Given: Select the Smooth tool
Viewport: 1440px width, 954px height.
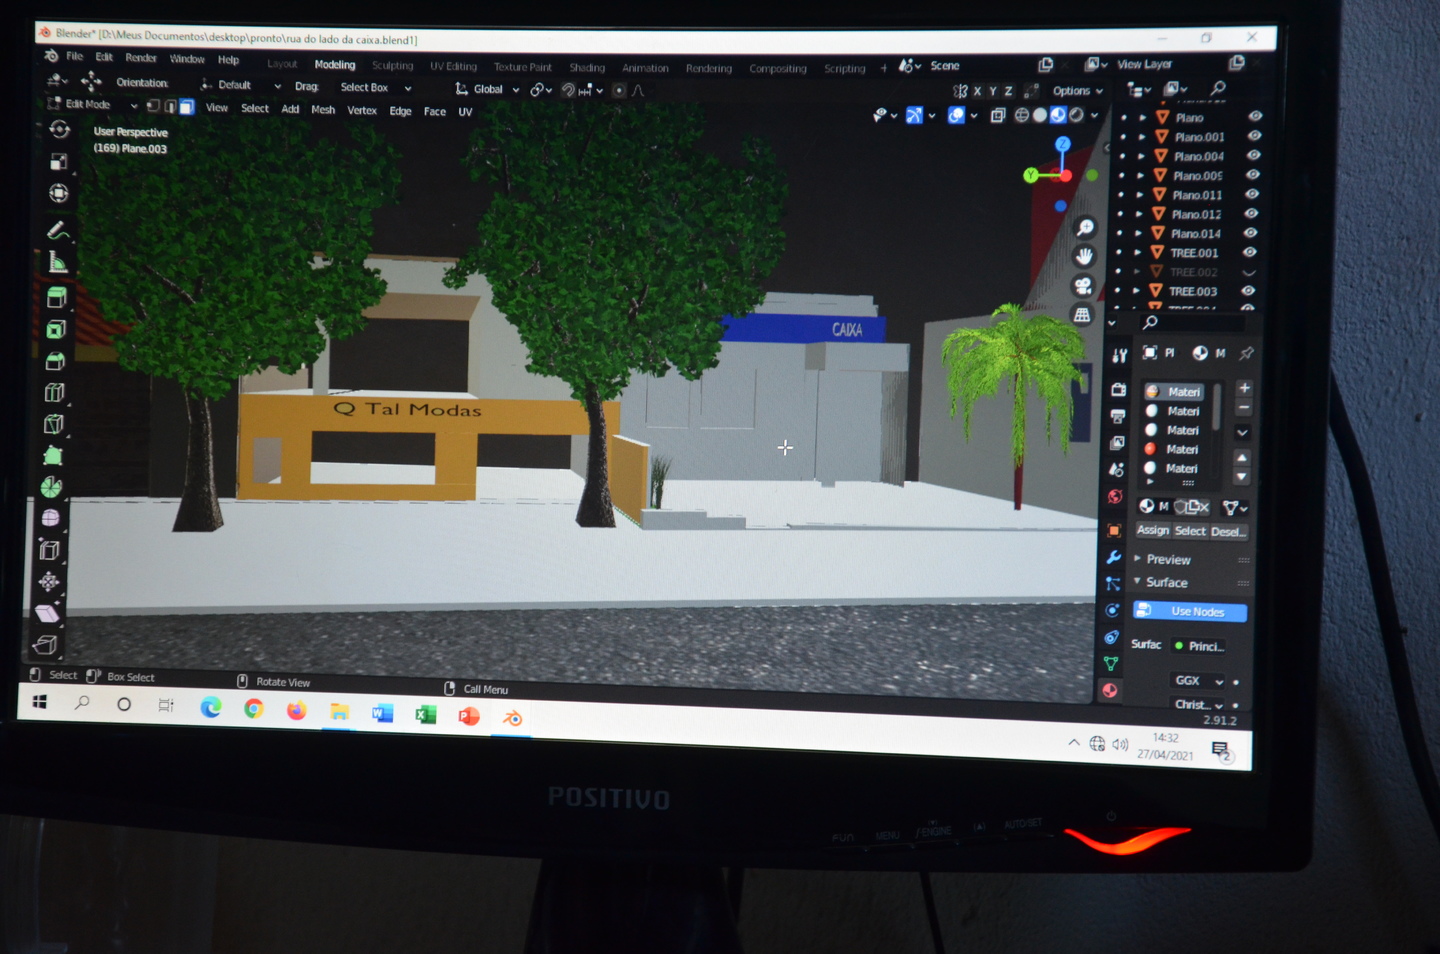Looking at the screenshot, I should click(x=51, y=518).
